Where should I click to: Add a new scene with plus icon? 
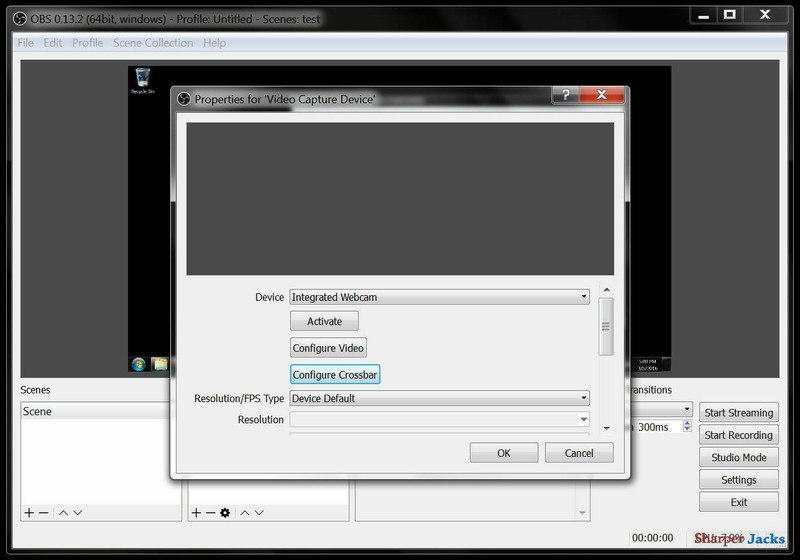tap(29, 513)
